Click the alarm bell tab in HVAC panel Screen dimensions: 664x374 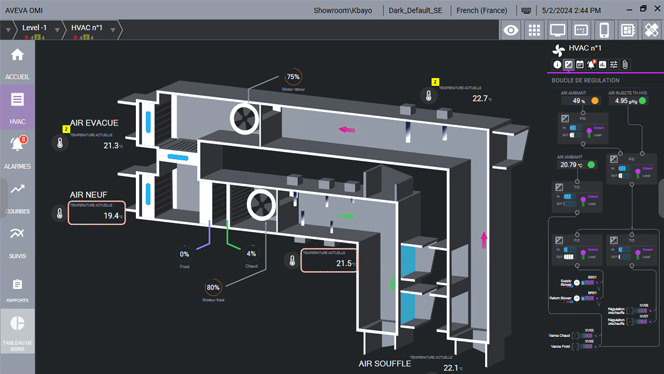click(591, 64)
